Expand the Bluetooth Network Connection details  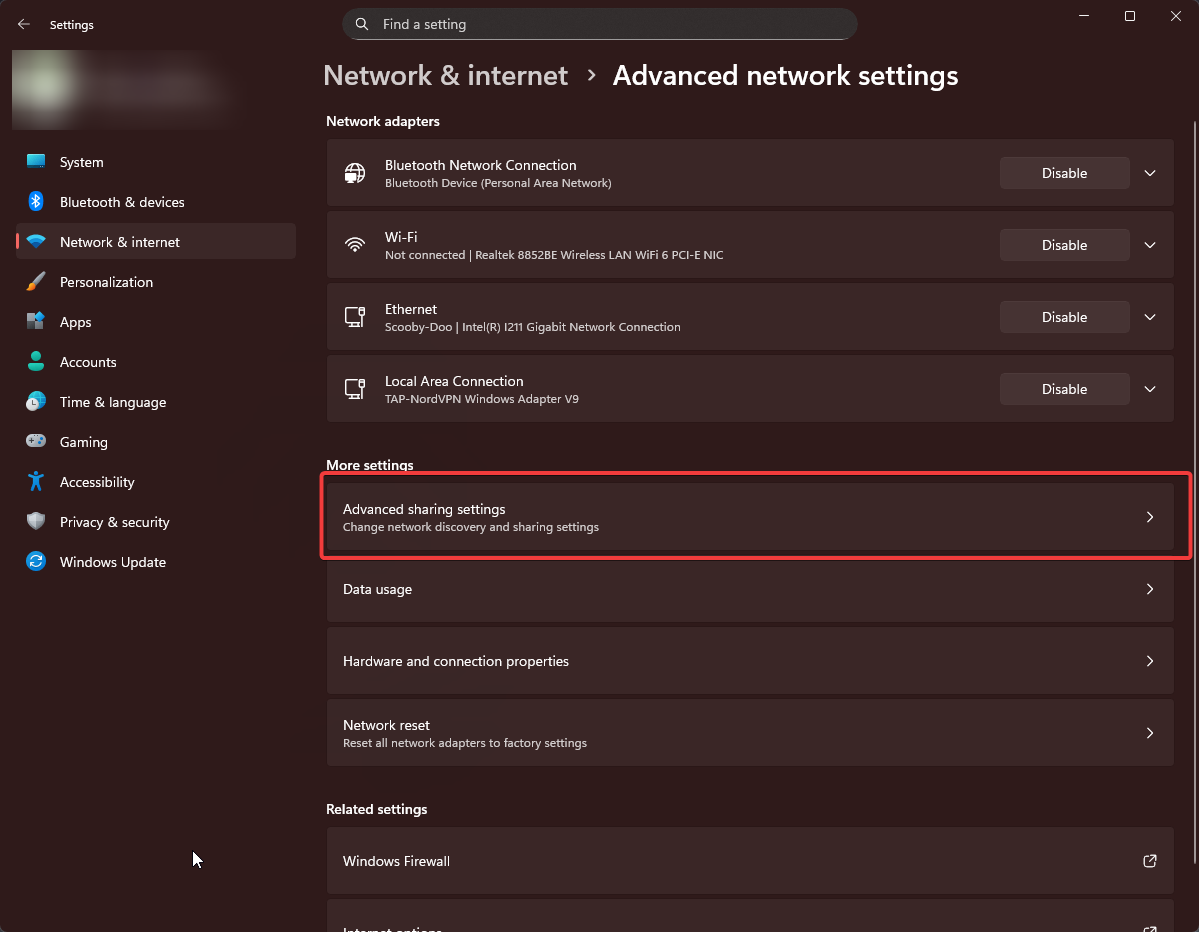click(x=1149, y=172)
